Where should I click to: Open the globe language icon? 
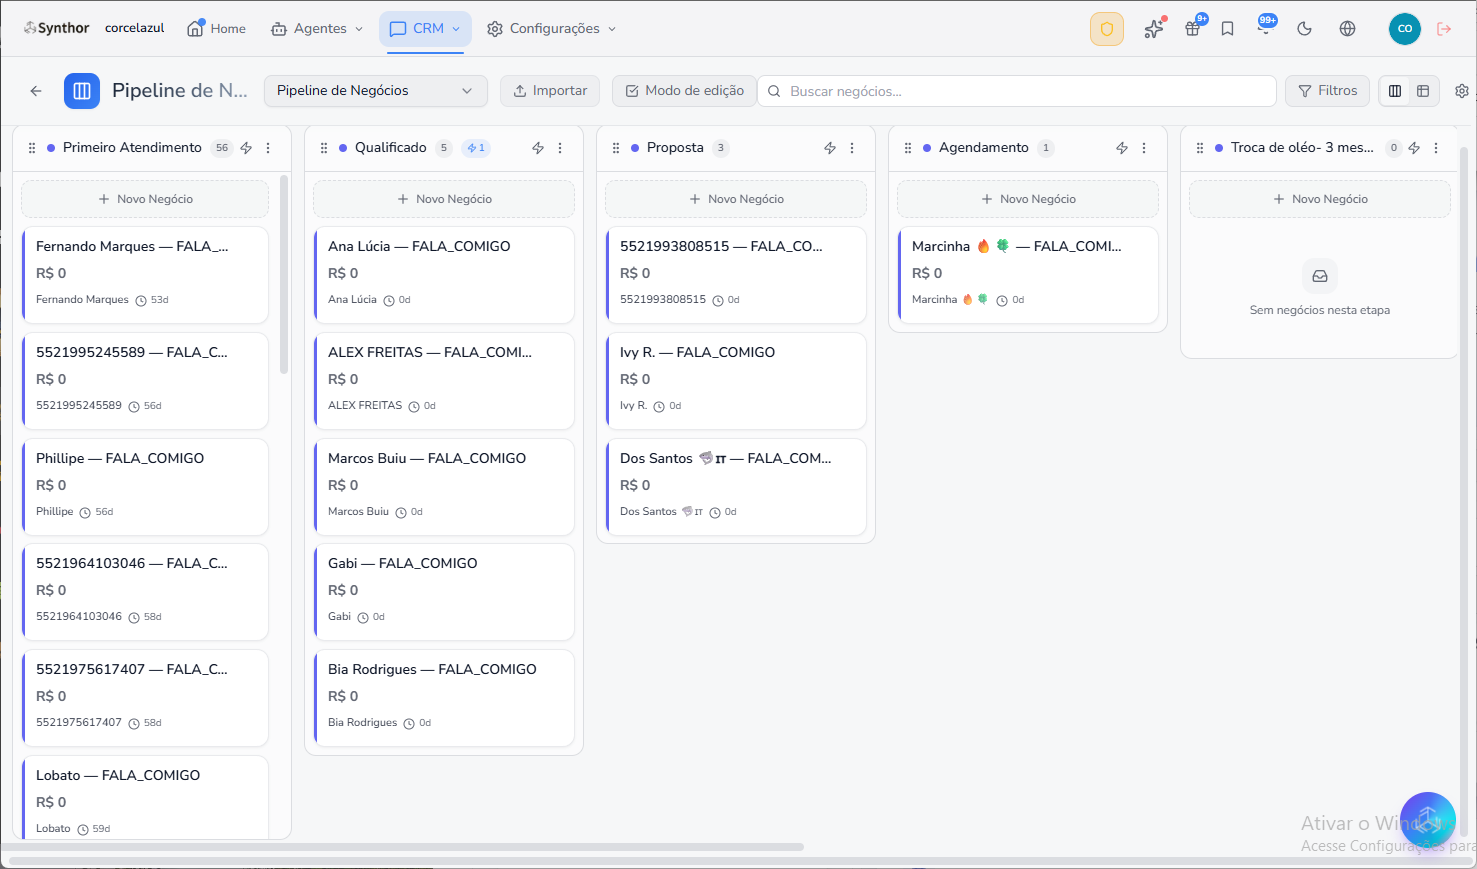[x=1347, y=29]
